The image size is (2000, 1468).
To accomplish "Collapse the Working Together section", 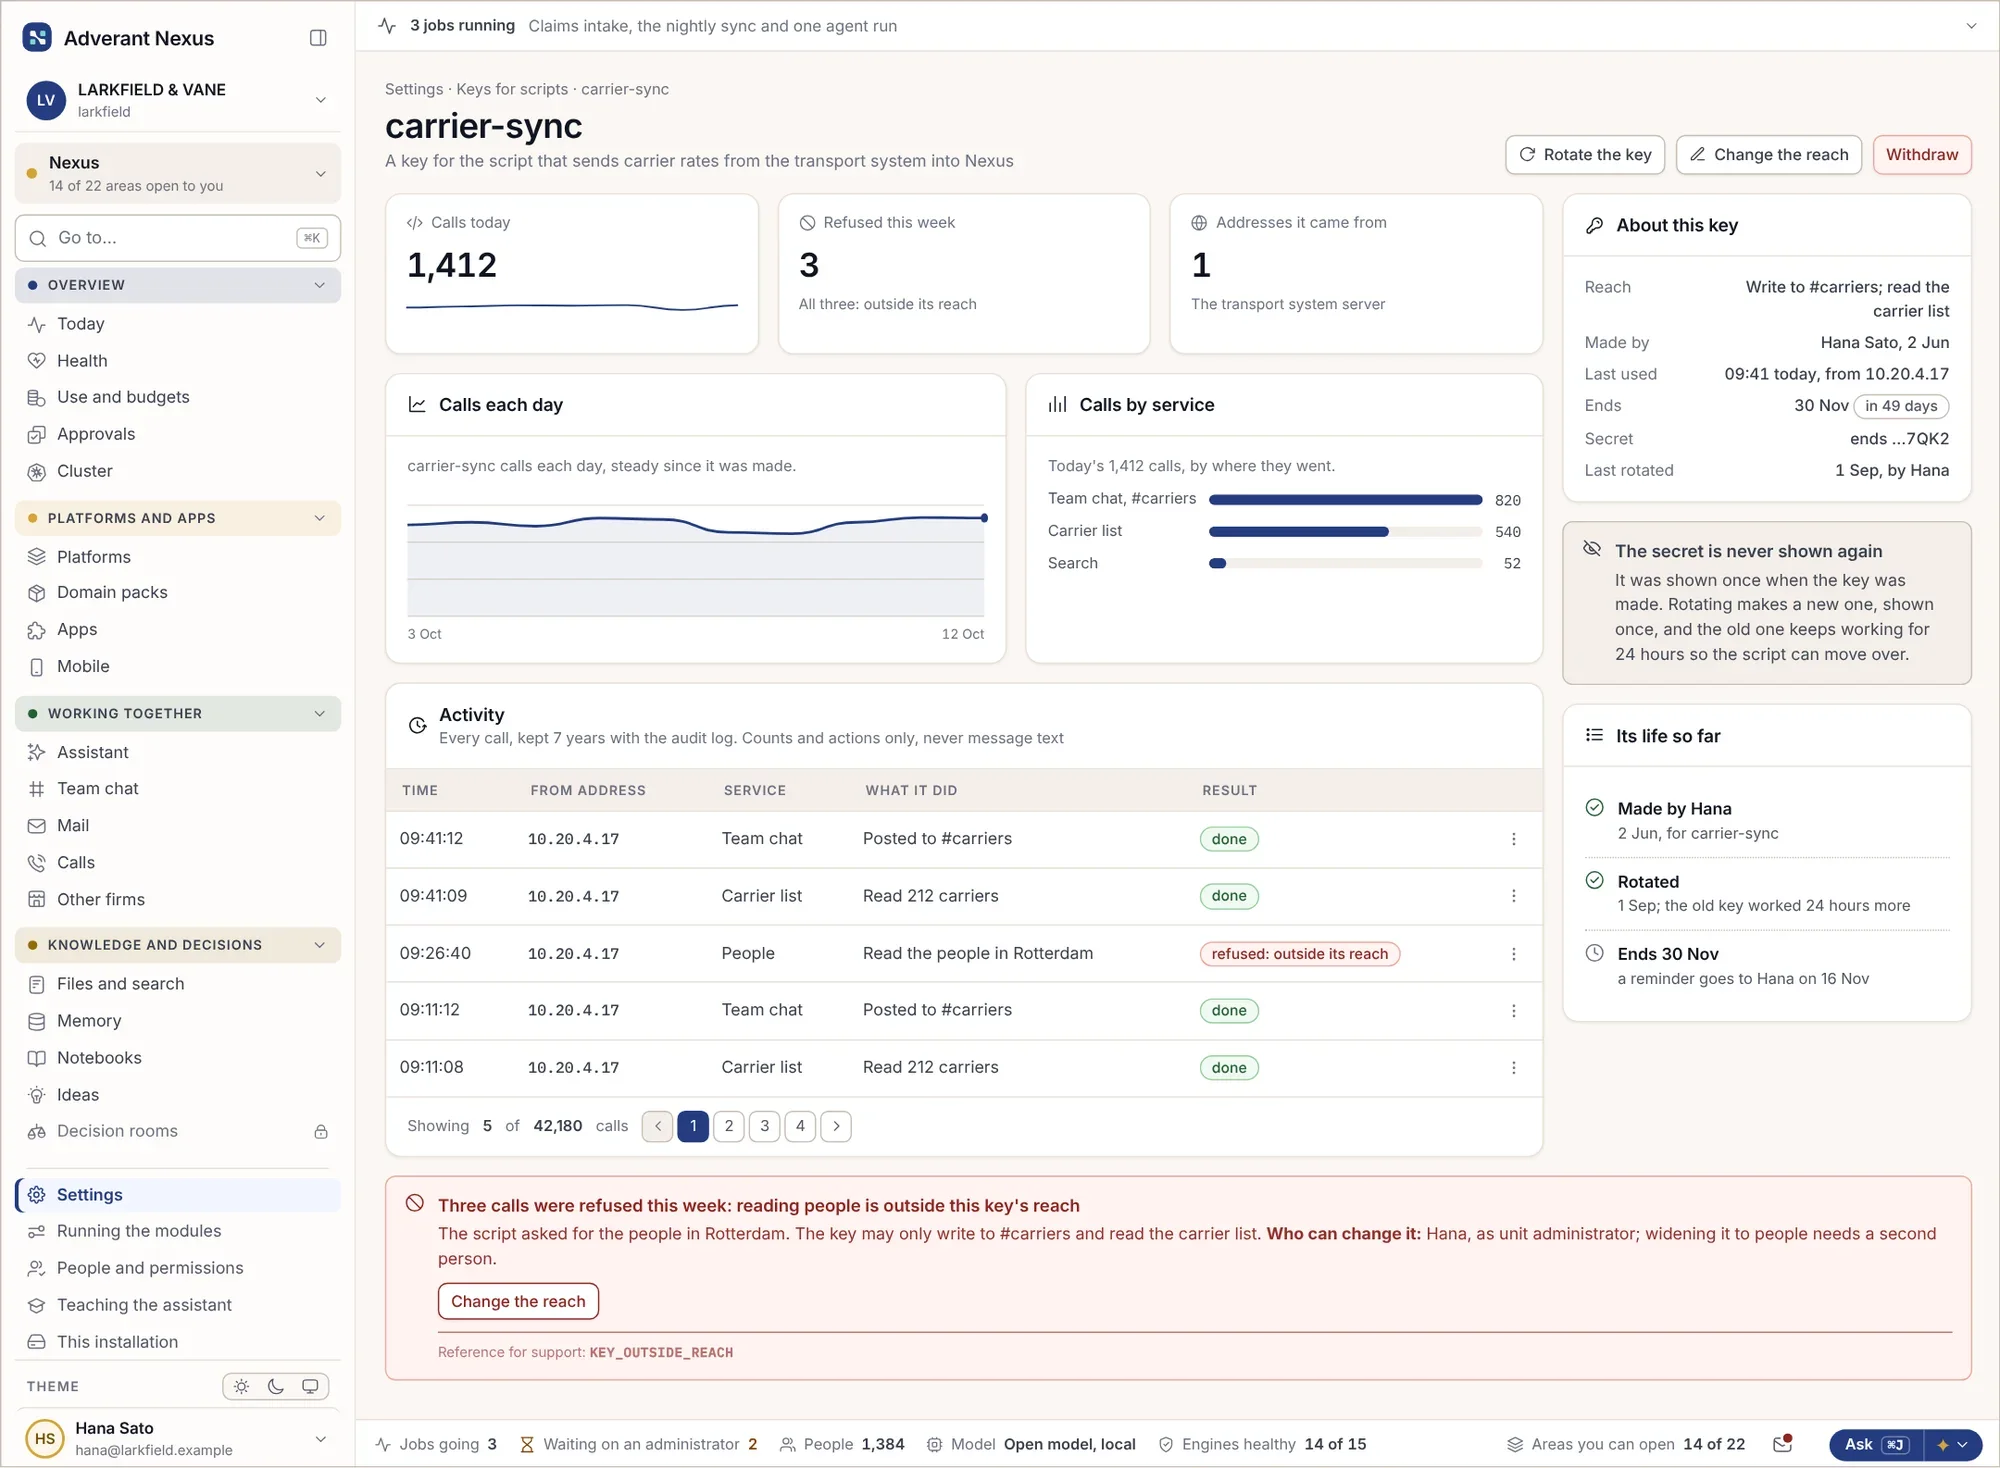I will point(178,714).
